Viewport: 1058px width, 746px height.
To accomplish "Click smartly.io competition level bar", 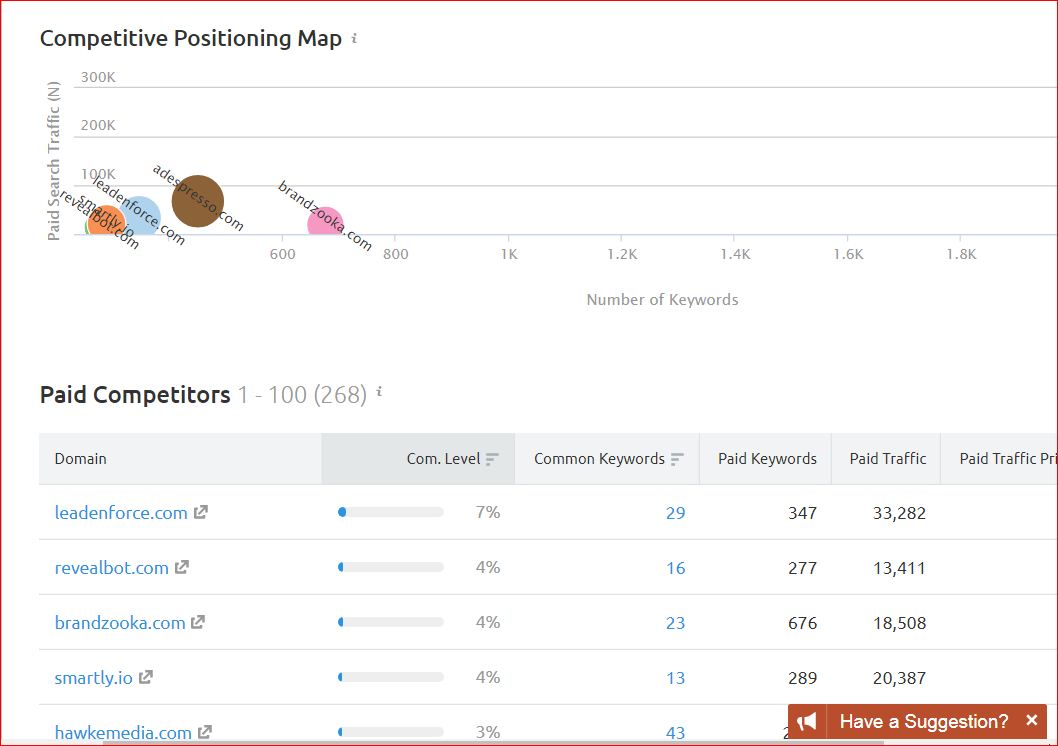I will tap(391, 677).
